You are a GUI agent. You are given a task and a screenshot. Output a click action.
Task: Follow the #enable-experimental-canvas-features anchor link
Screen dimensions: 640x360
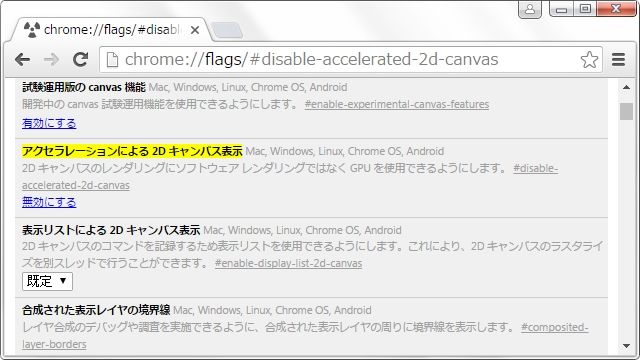pyautogui.click(x=397, y=104)
